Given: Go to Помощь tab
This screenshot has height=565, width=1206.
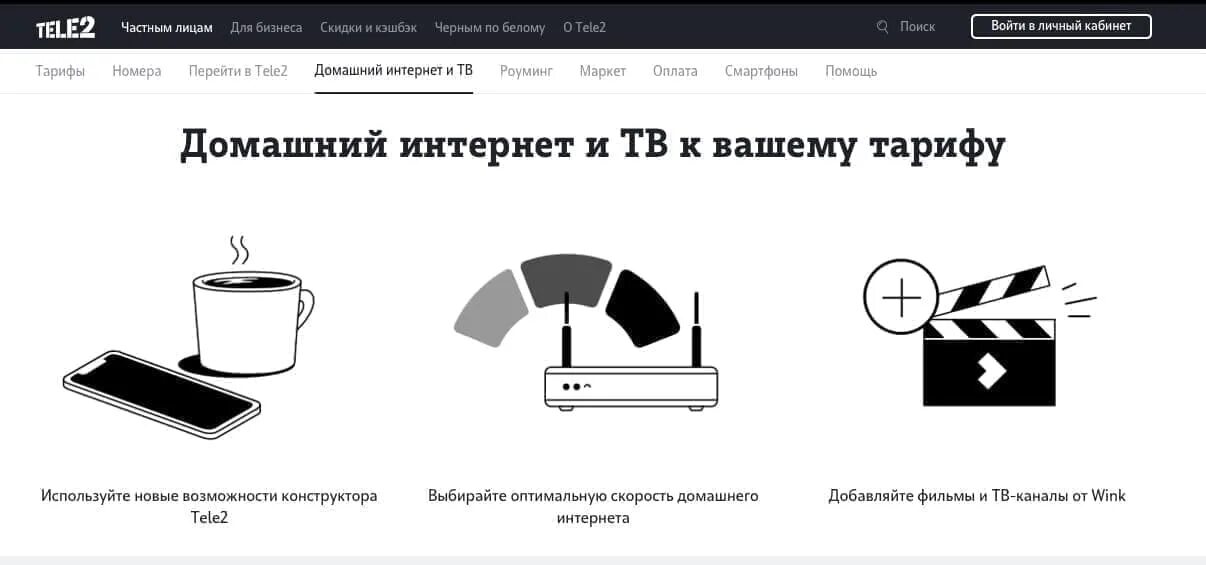Looking at the screenshot, I should click(851, 71).
